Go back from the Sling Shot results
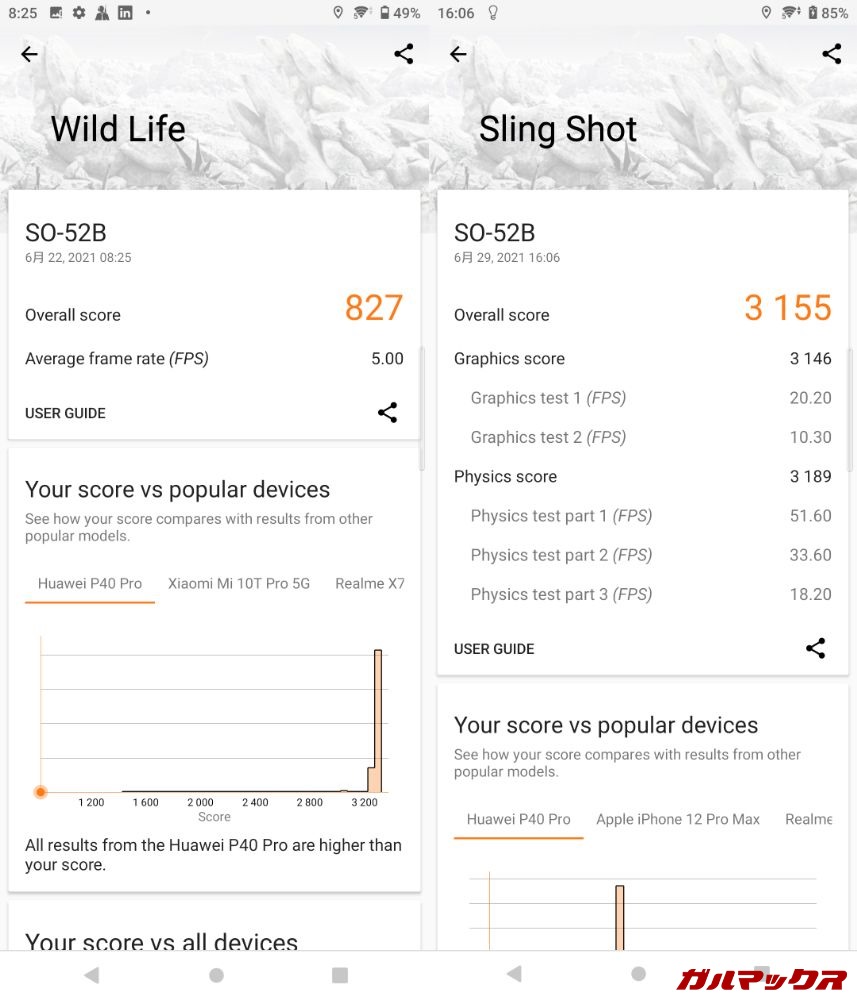Image resolution: width=857 pixels, height=1000 pixels. [458, 55]
